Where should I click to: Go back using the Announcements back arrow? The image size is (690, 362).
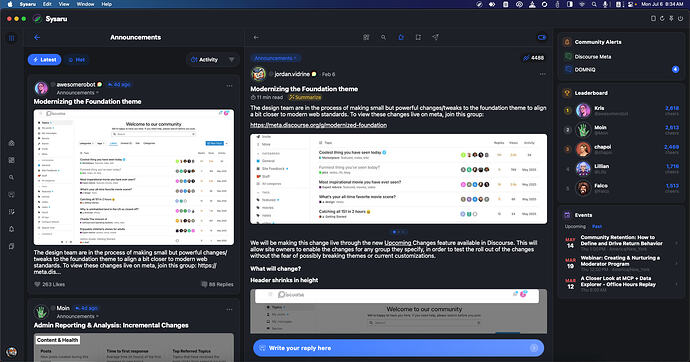[x=37, y=37]
